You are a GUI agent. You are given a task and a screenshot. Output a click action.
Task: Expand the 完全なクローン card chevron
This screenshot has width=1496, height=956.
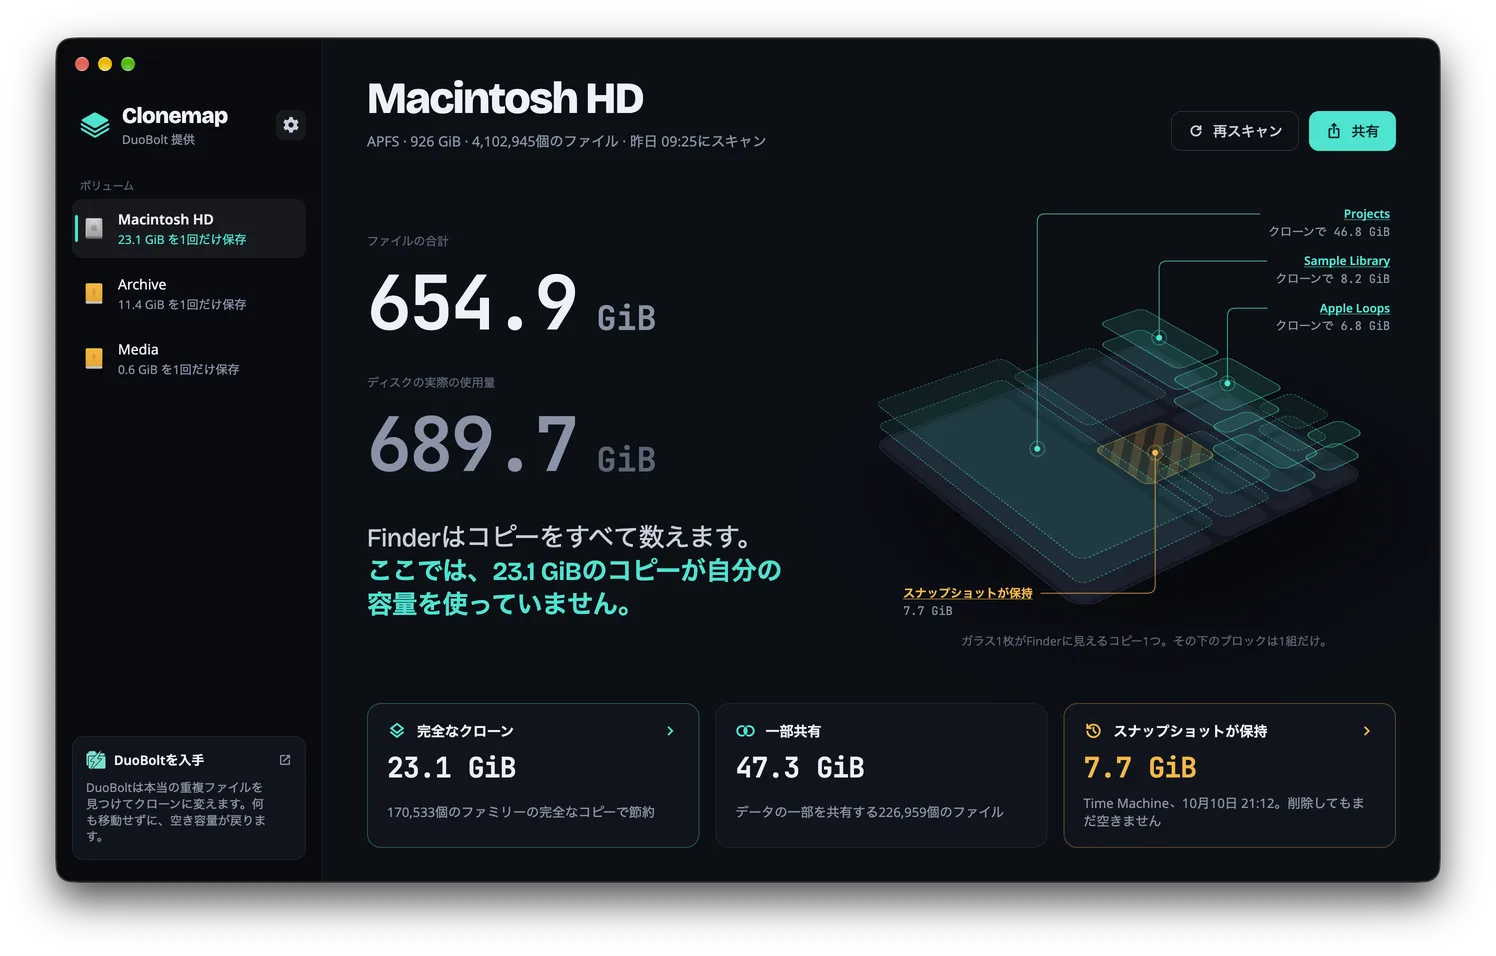(670, 731)
